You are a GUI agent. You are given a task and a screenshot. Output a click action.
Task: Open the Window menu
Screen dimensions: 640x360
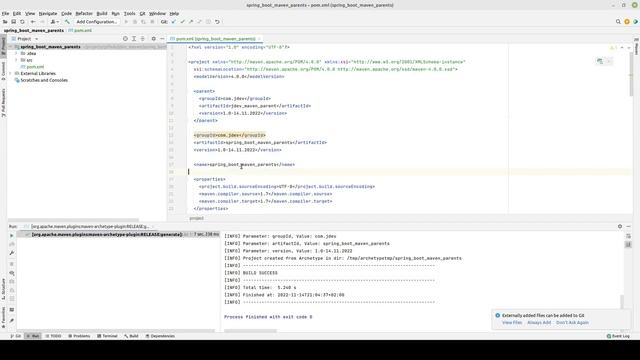[x=157, y=13]
